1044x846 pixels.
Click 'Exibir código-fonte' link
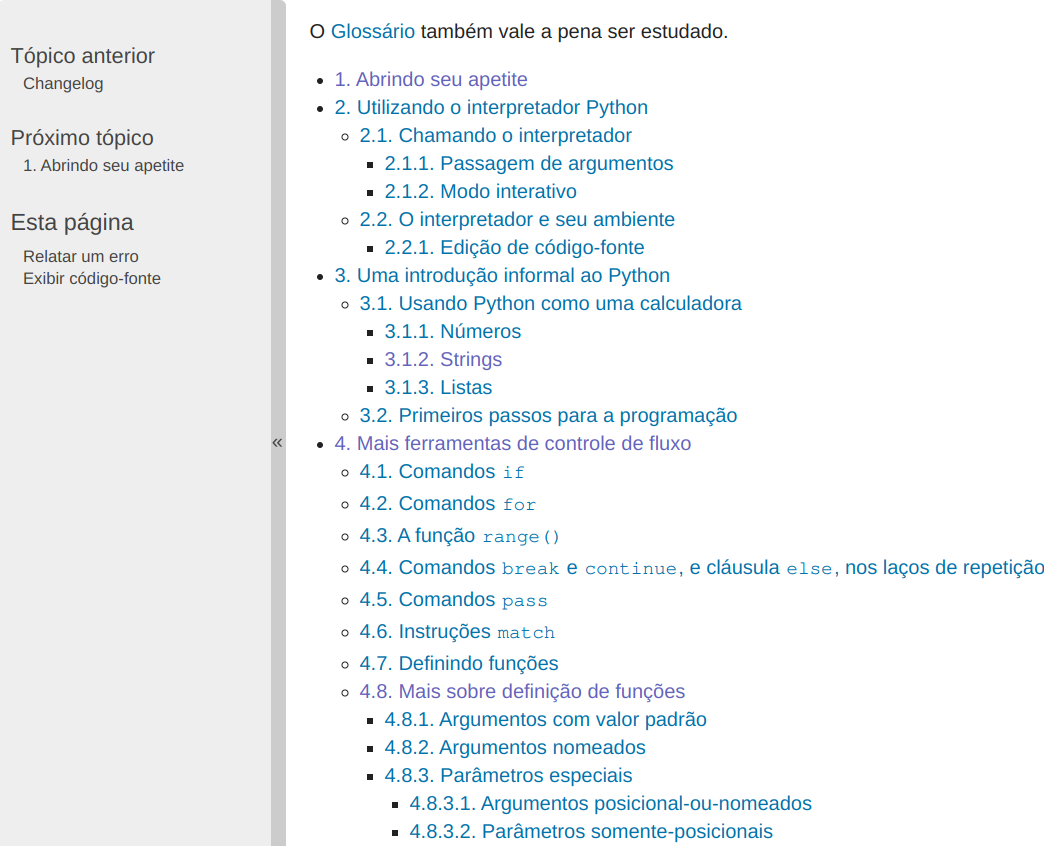(92, 279)
